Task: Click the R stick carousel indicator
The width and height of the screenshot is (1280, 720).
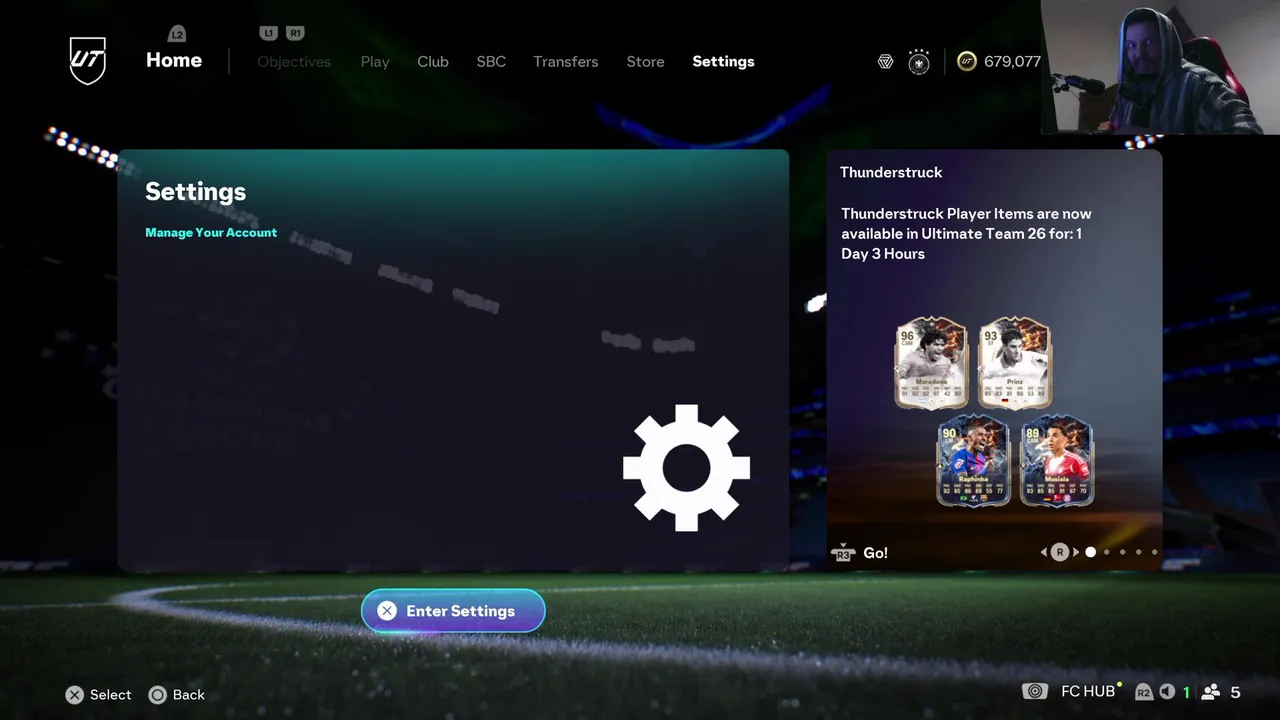Action: [1060, 552]
